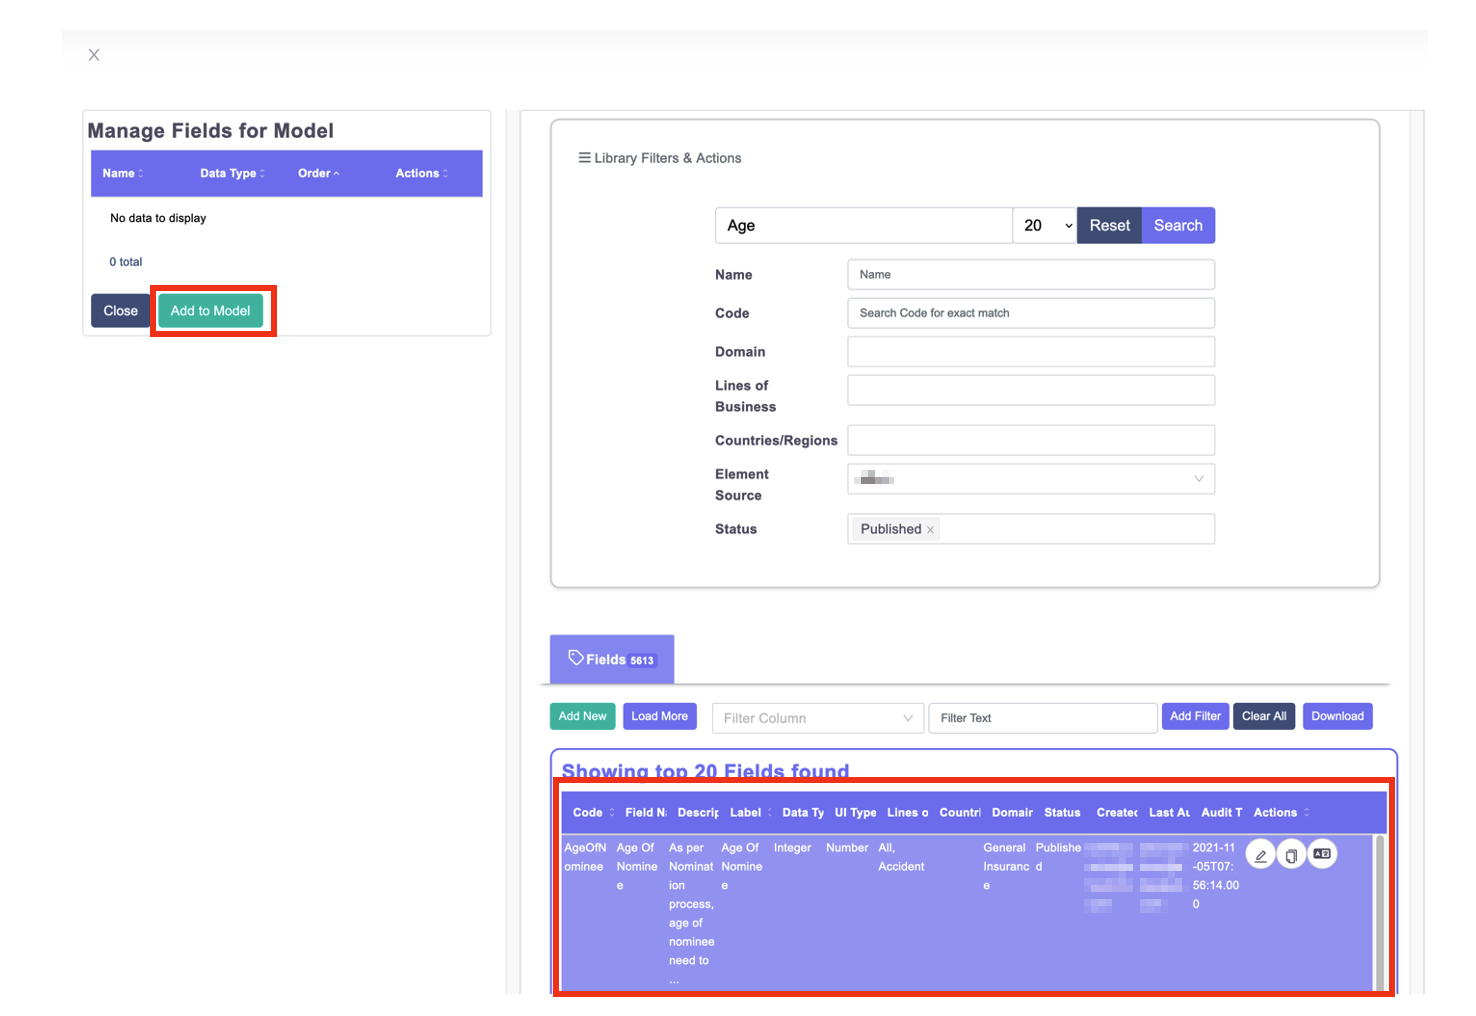Screen dimensions: 1476x1016
Task: Sort library table by Label column
Action: [x=750, y=813]
